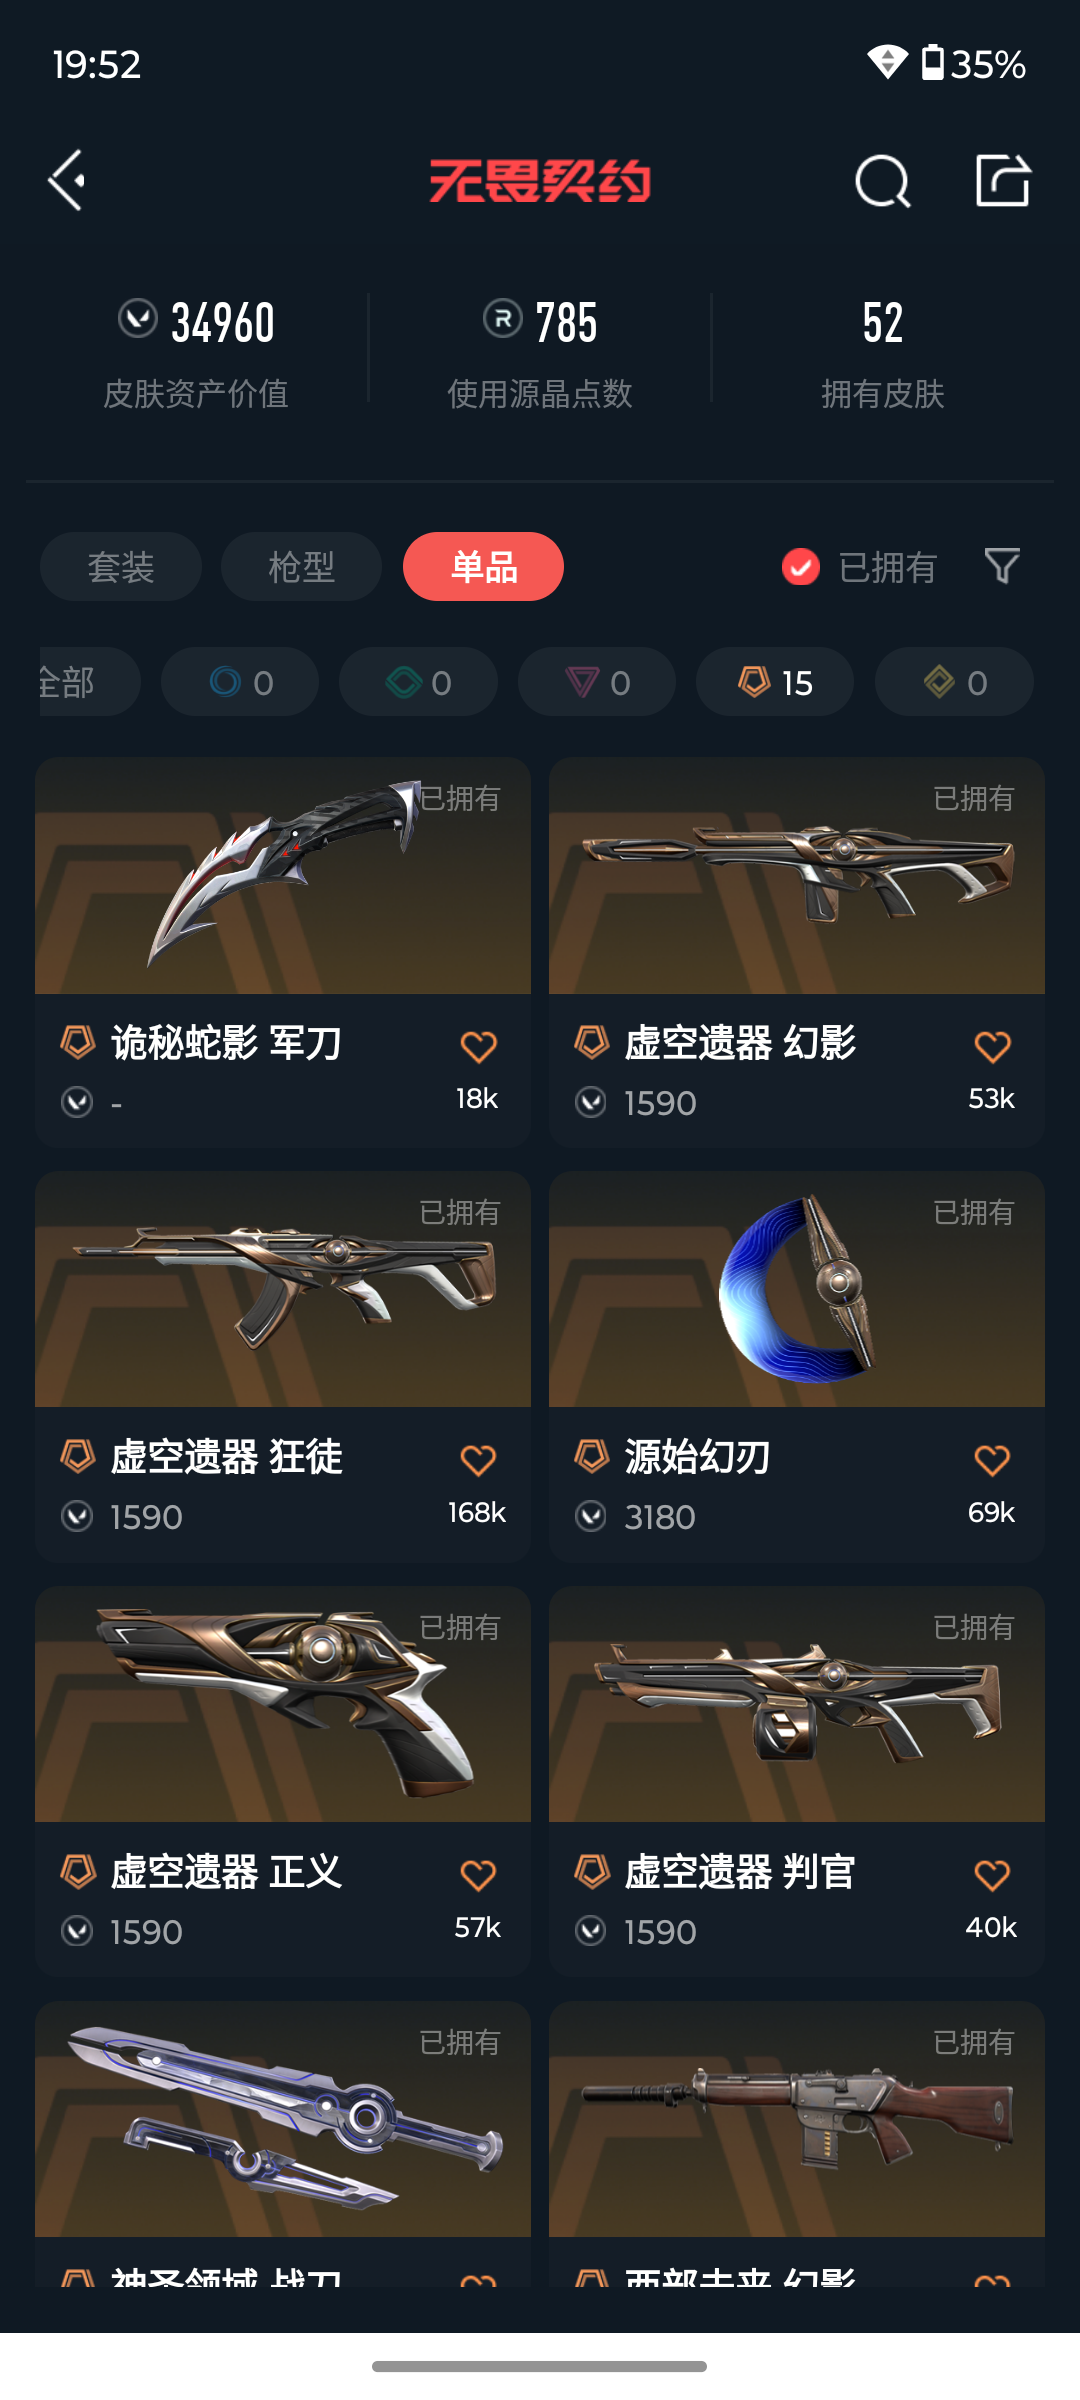Favorite the 诡秘蛇影 军刀 heart icon
The height and width of the screenshot is (2400, 1080).
coord(478,1047)
